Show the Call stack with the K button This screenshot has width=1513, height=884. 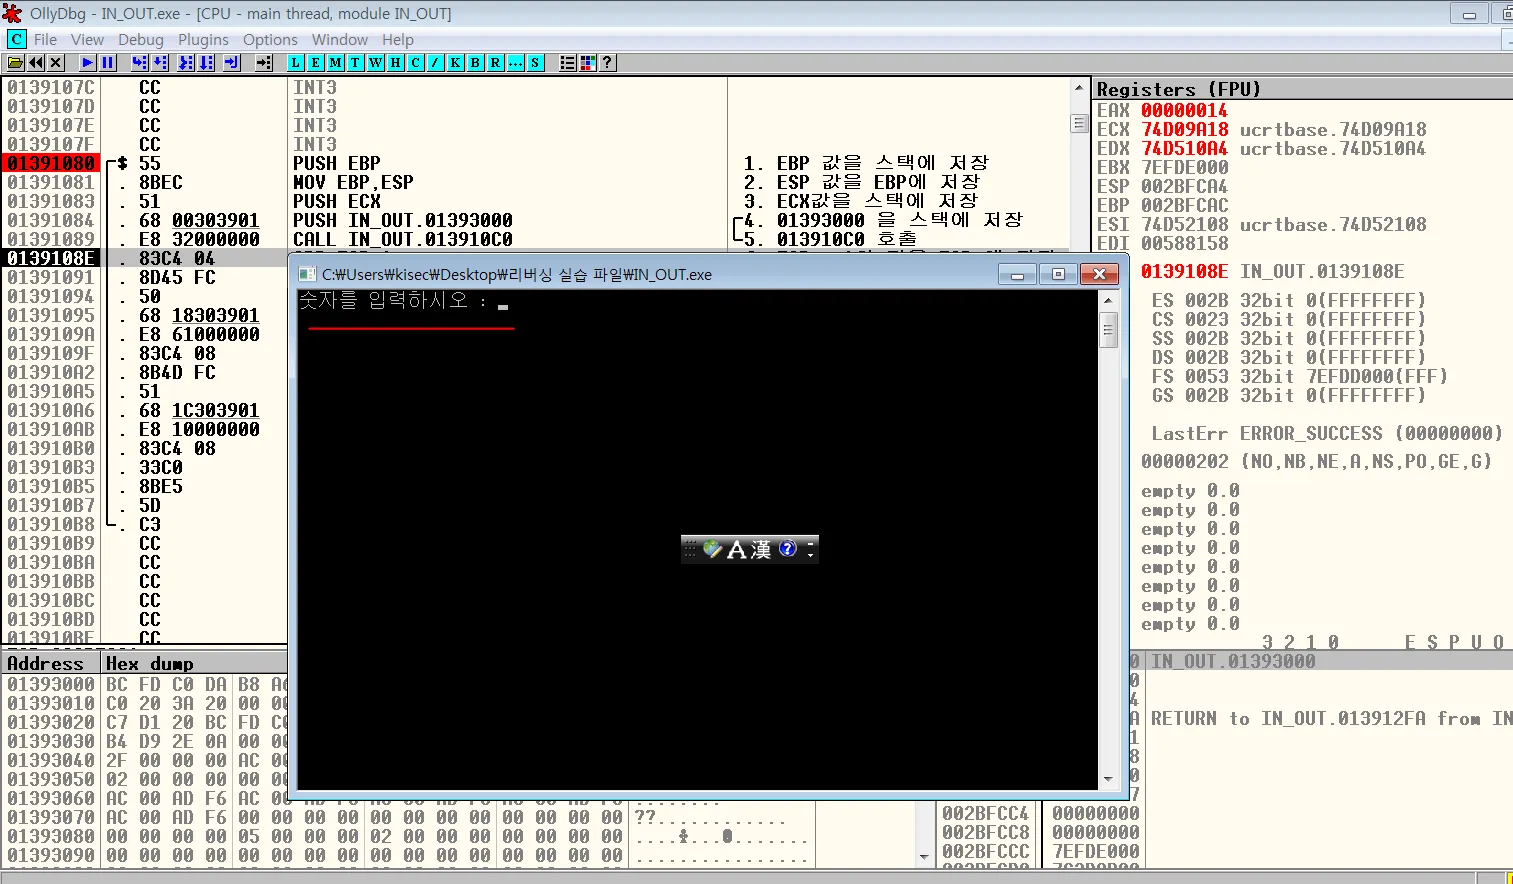[x=455, y=62]
